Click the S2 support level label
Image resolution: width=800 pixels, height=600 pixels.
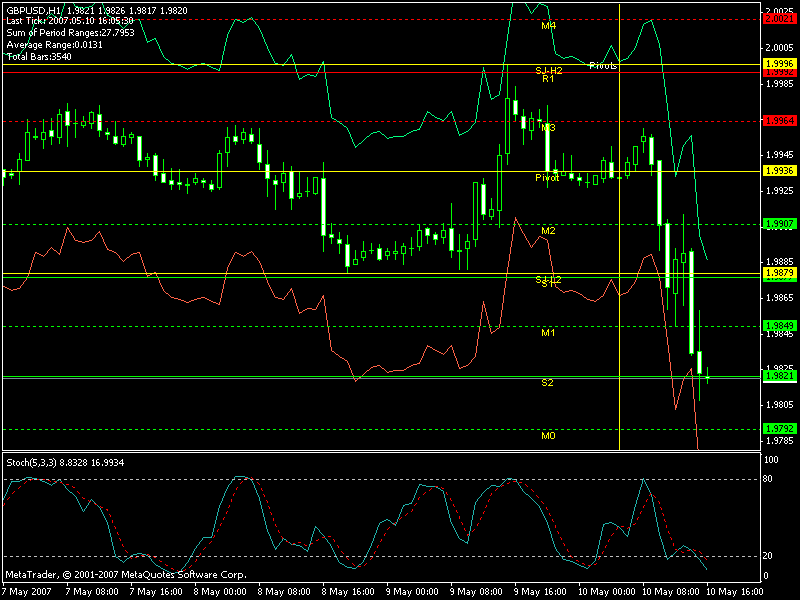pos(548,383)
